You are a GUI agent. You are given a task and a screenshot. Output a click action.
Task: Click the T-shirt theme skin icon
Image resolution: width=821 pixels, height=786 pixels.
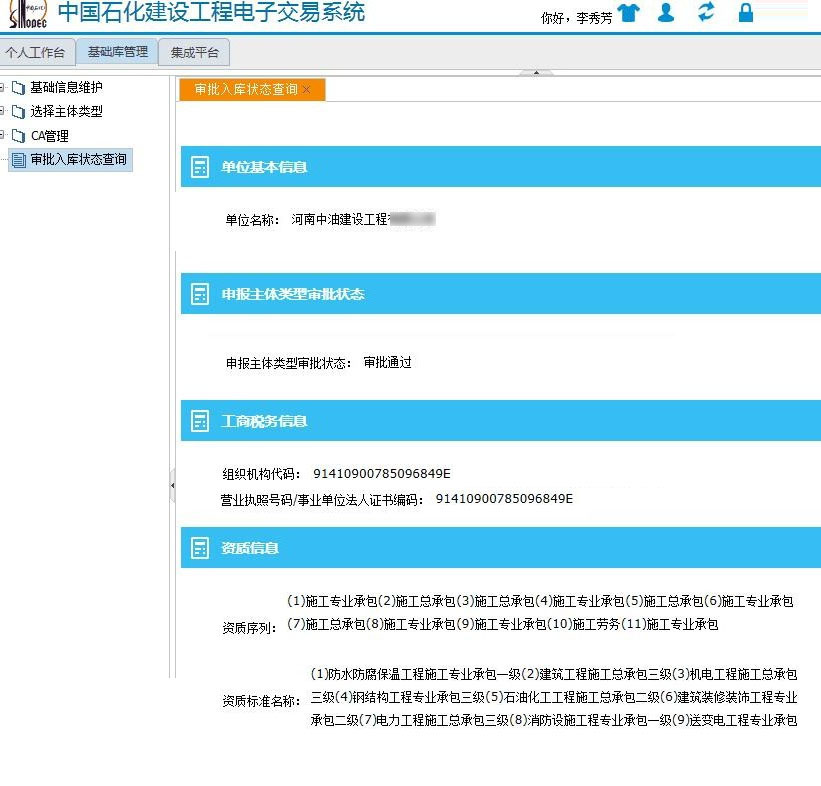point(628,13)
